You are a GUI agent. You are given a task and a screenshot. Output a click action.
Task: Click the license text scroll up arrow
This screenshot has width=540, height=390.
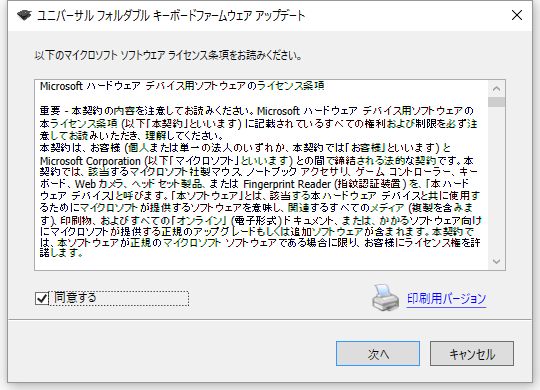(496, 89)
